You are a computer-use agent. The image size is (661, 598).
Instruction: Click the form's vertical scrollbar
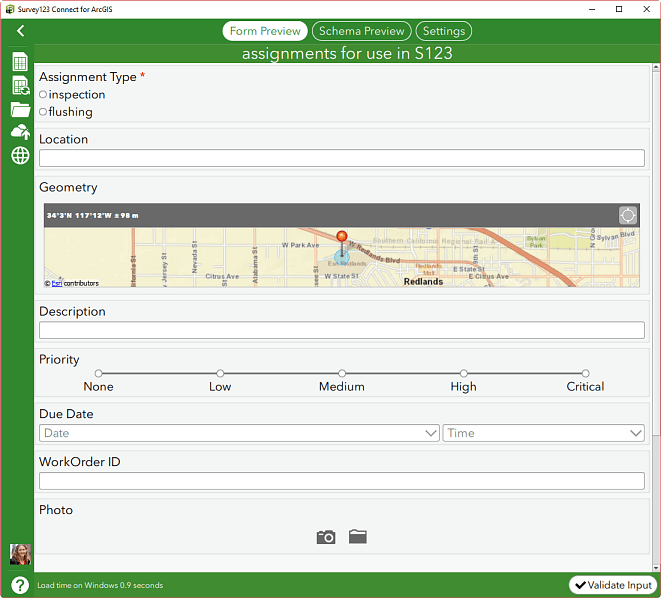click(x=656, y=253)
